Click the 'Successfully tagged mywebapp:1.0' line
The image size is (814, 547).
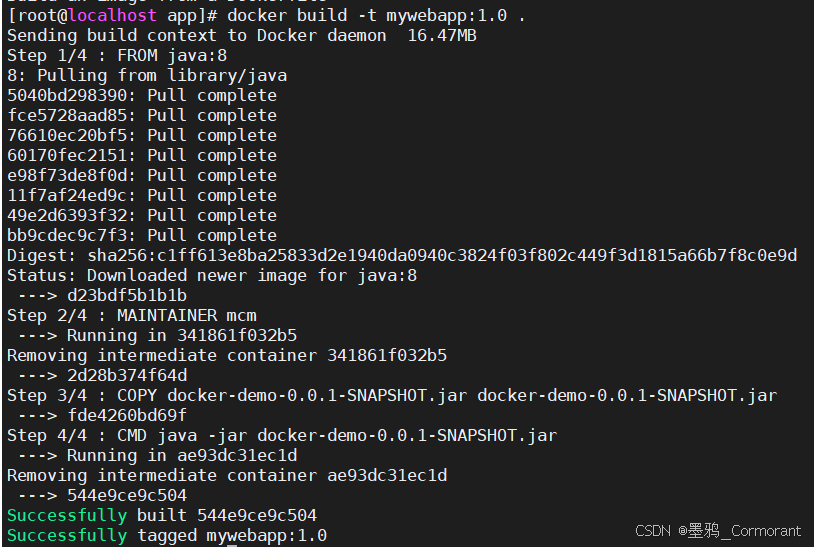[166, 536]
